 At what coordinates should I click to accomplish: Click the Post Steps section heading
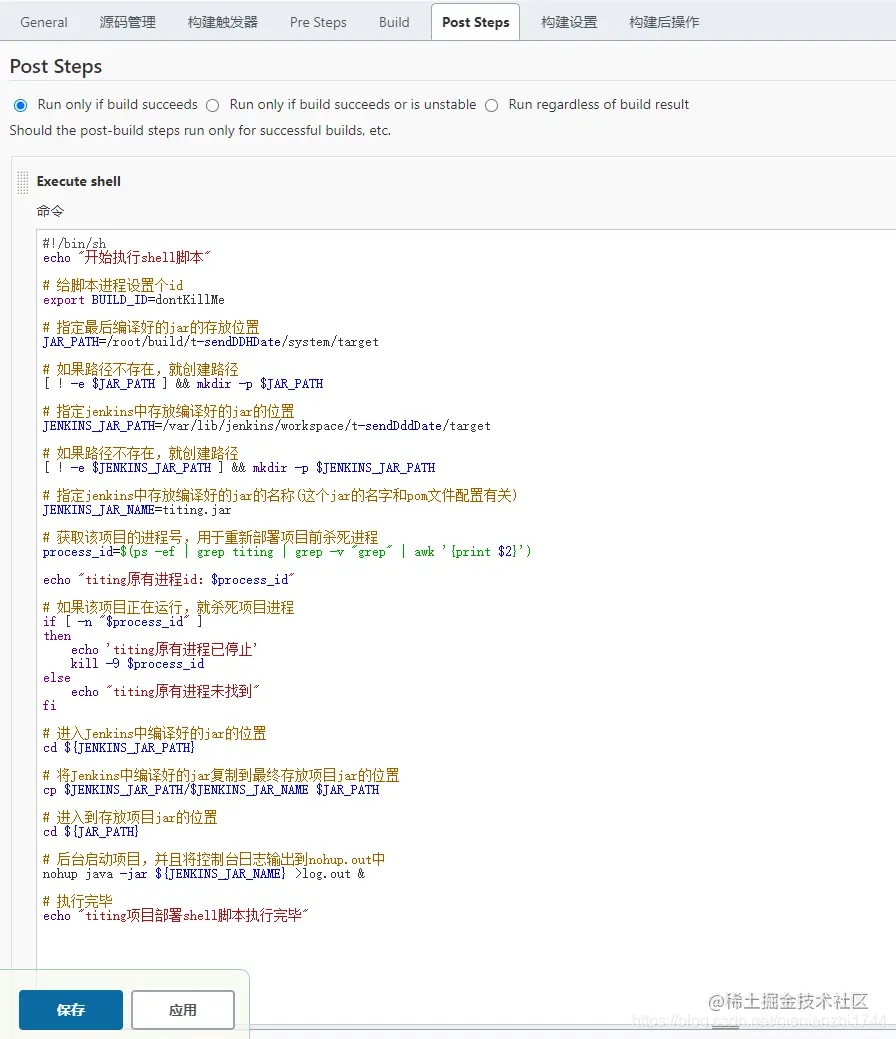56,67
